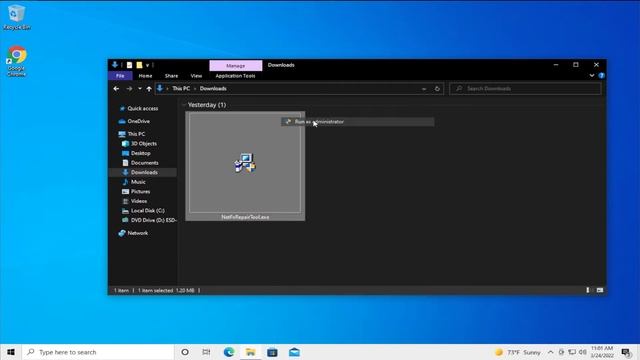The image size is (640, 360).
Task: Open Task View from the taskbar
Action: click(207, 352)
